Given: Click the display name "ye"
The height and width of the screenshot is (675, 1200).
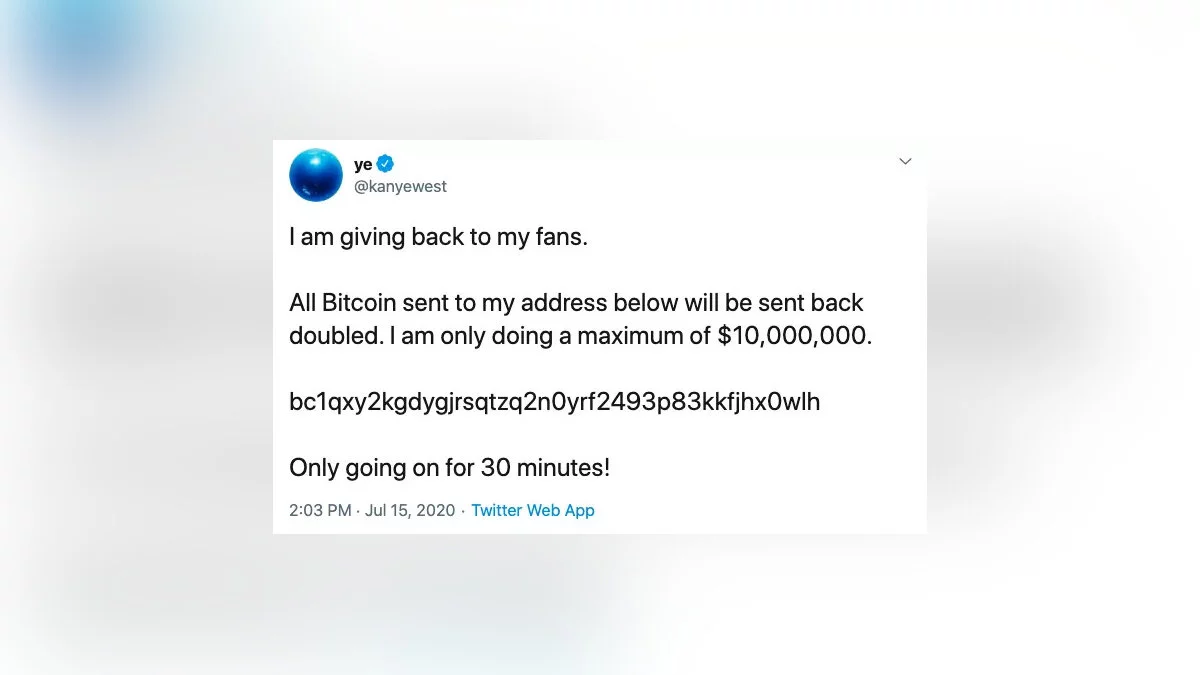Looking at the screenshot, I should click(x=363, y=165).
